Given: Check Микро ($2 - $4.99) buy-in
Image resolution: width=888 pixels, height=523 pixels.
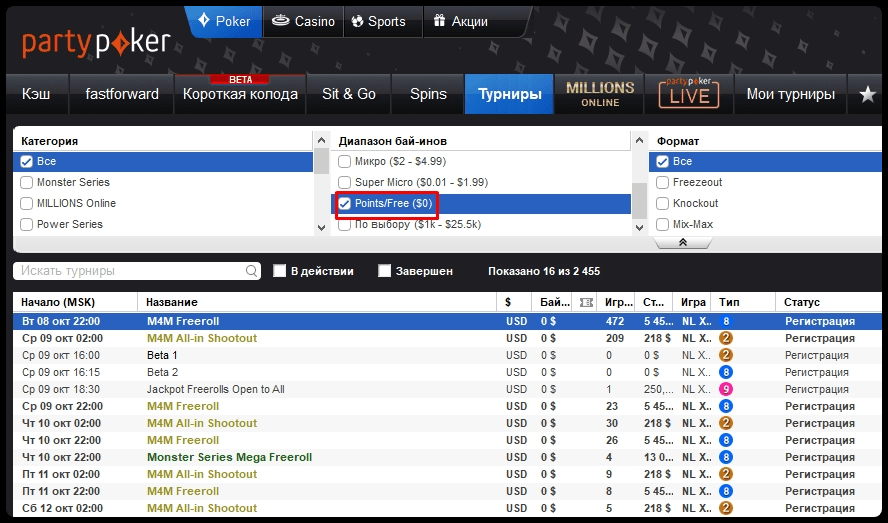Looking at the screenshot, I should point(344,161).
